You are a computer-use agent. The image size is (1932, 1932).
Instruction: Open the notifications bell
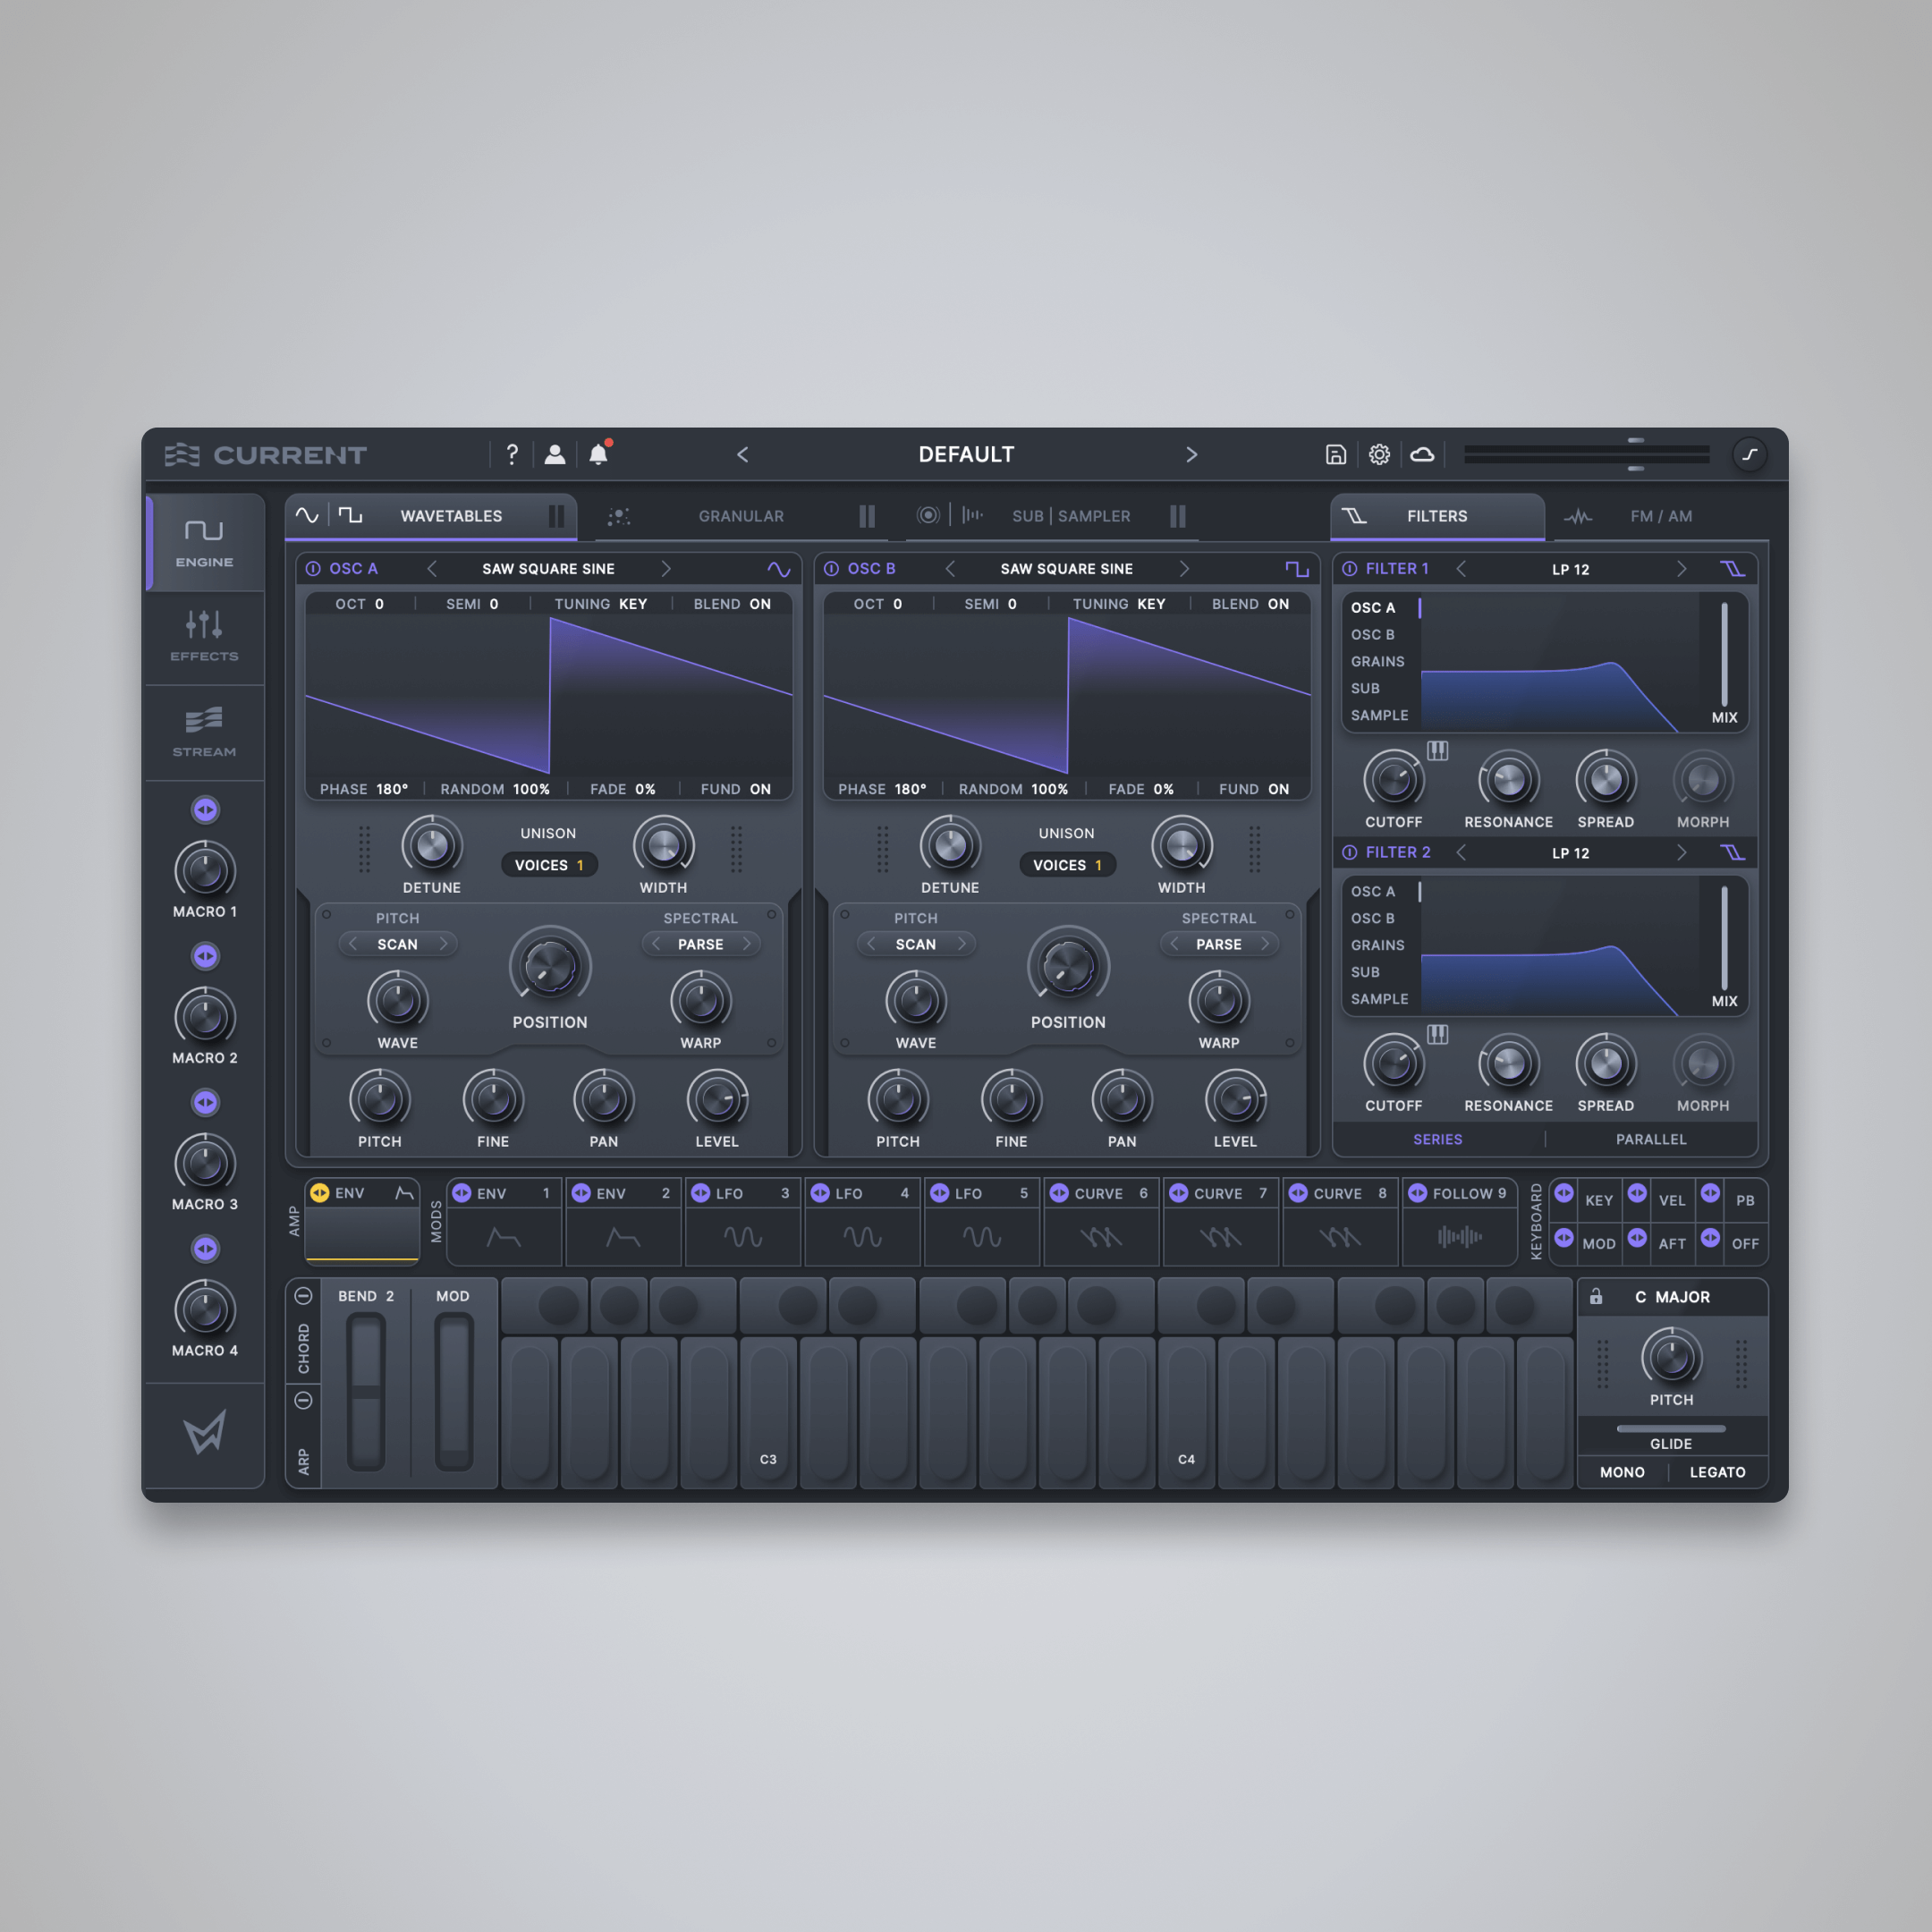tap(599, 454)
